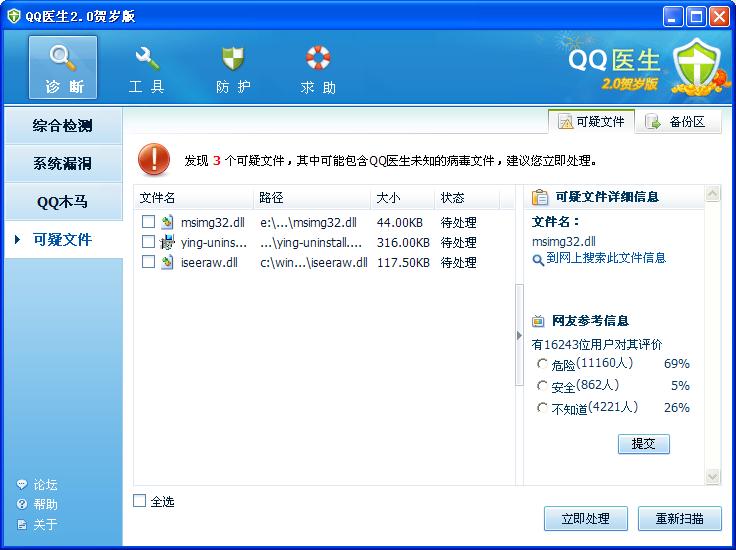Select the 安全 (862人) radio option
This screenshot has height=550, width=736.
(x=542, y=386)
